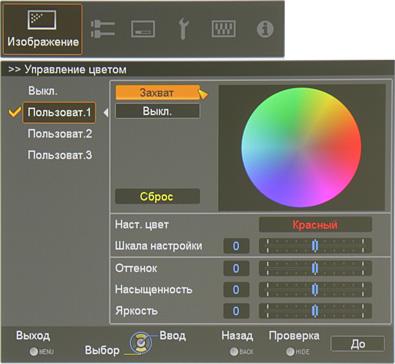Click the Наст. цвет label
Screen dimensions: 395x364
[x=142, y=224]
